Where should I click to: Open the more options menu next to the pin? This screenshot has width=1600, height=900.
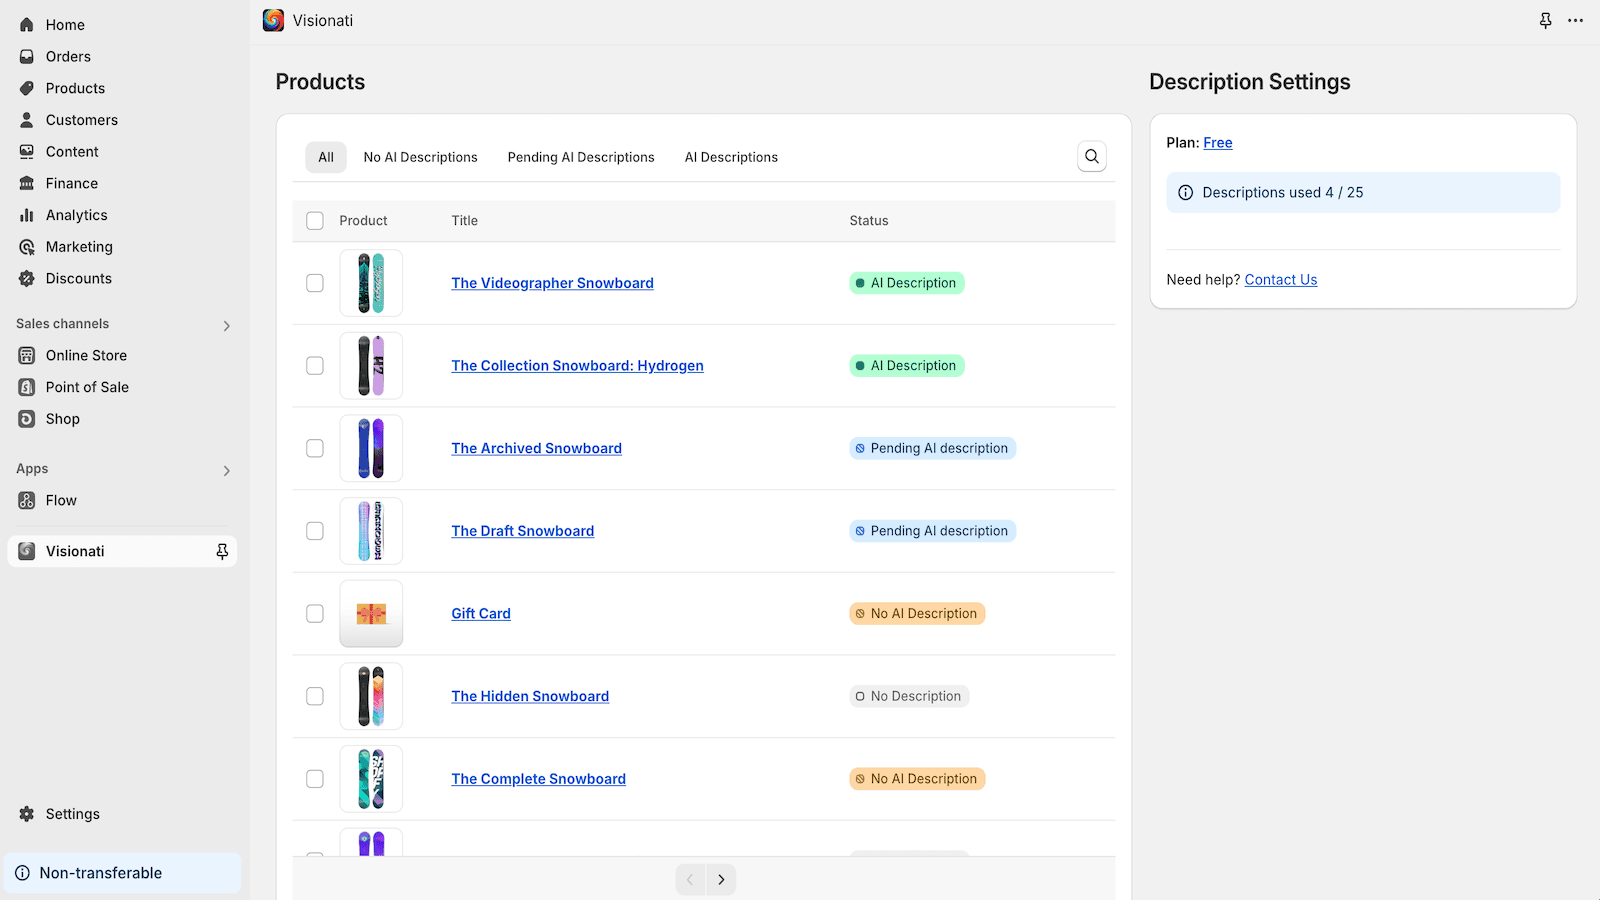click(1576, 20)
